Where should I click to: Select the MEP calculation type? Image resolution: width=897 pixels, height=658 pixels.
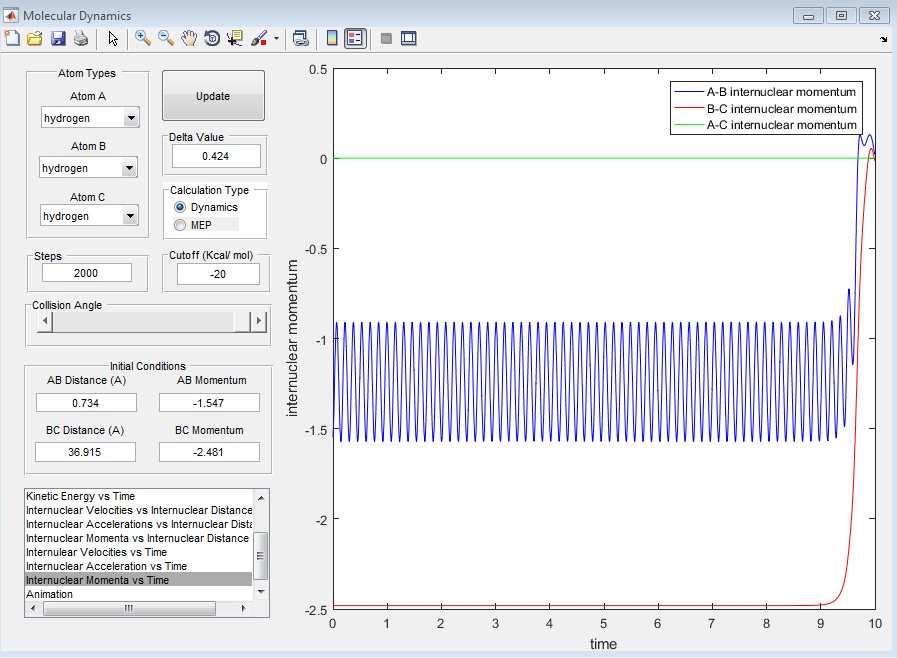point(180,225)
